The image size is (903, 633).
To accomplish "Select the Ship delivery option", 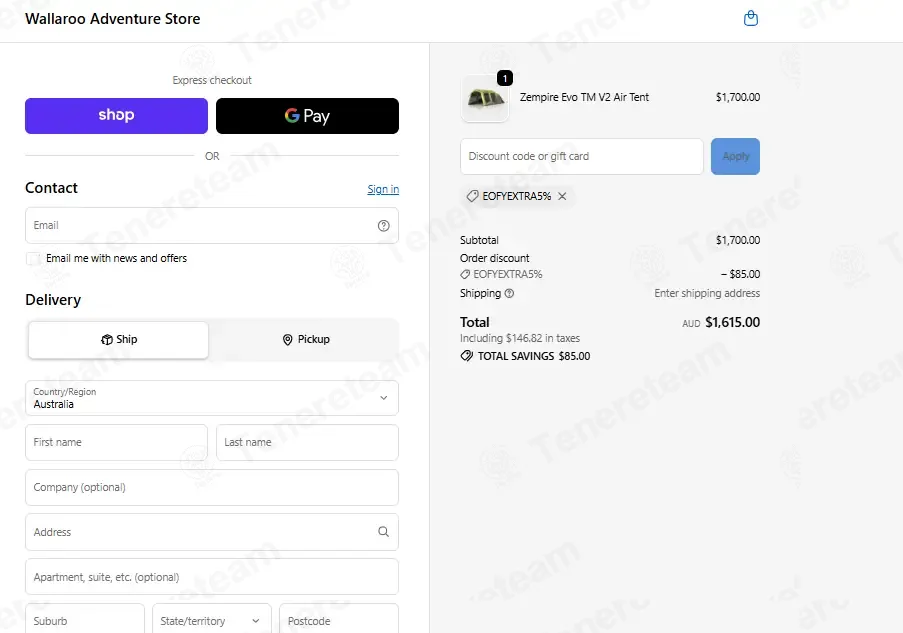I will click(119, 340).
